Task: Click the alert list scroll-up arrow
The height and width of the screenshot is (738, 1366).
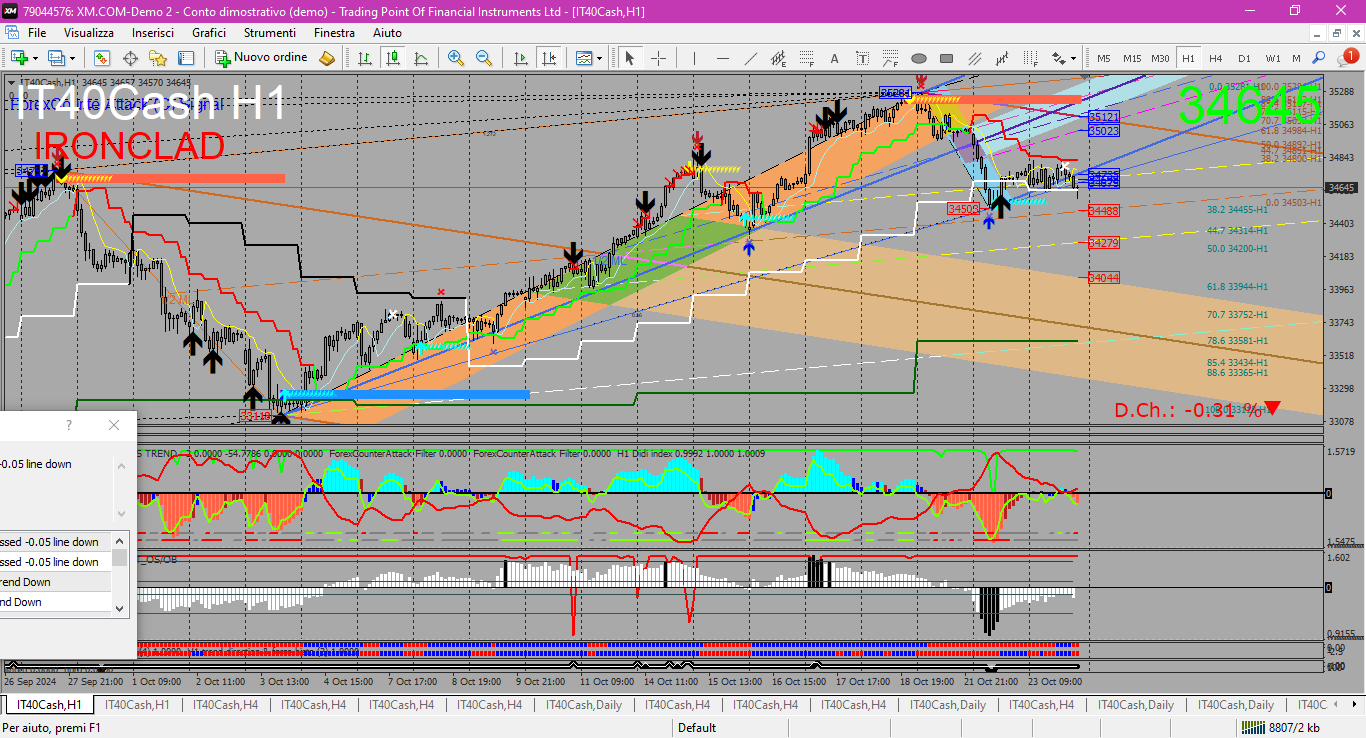Action: (x=120, y=540)
